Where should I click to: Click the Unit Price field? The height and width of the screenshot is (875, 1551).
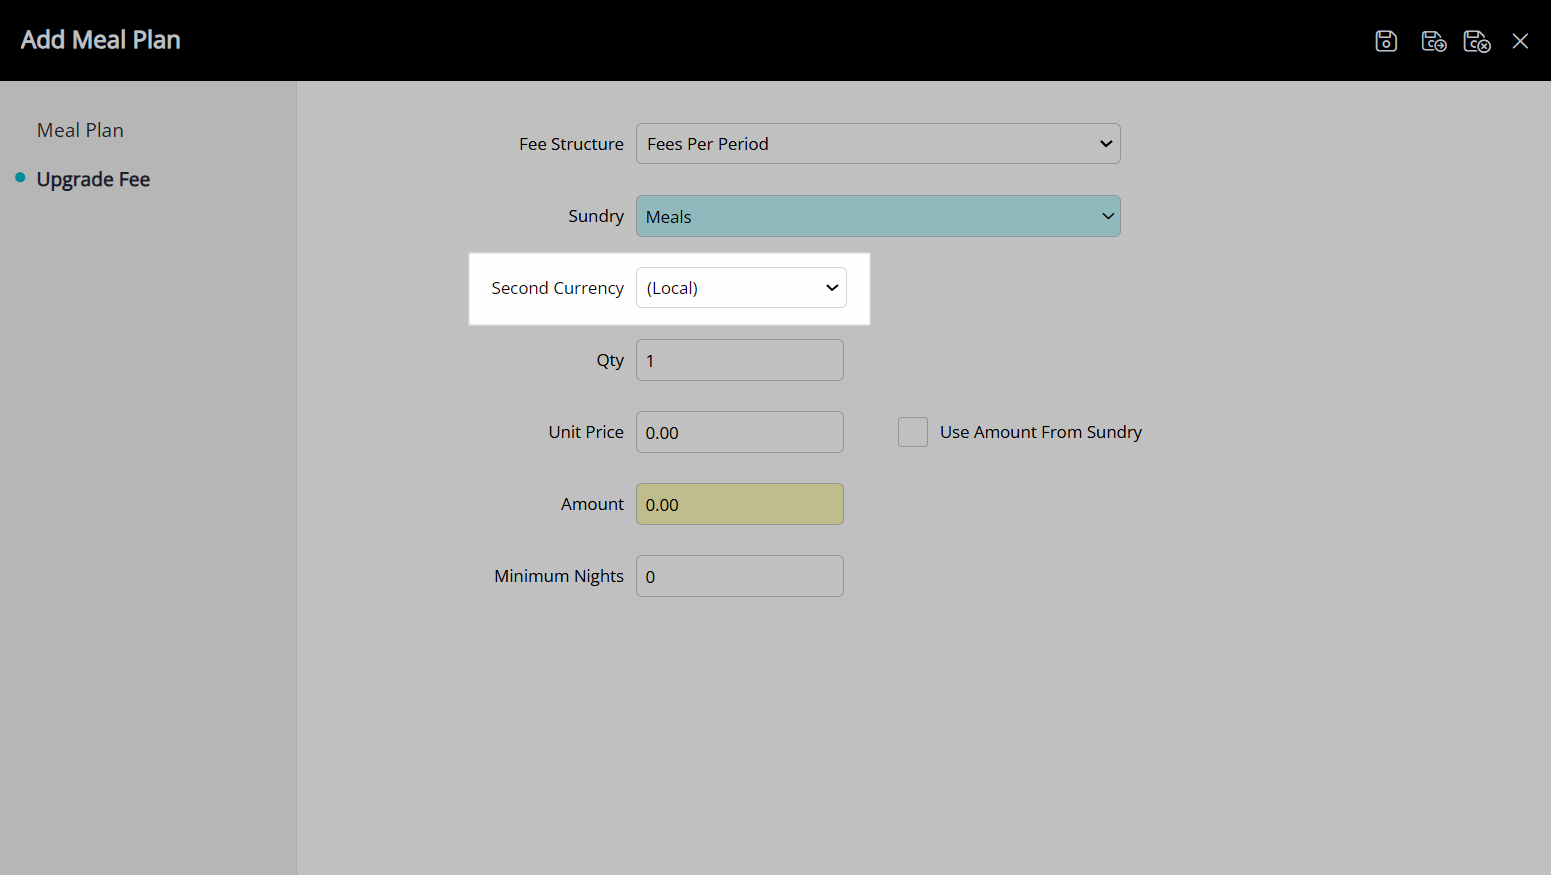coord(740,432)
